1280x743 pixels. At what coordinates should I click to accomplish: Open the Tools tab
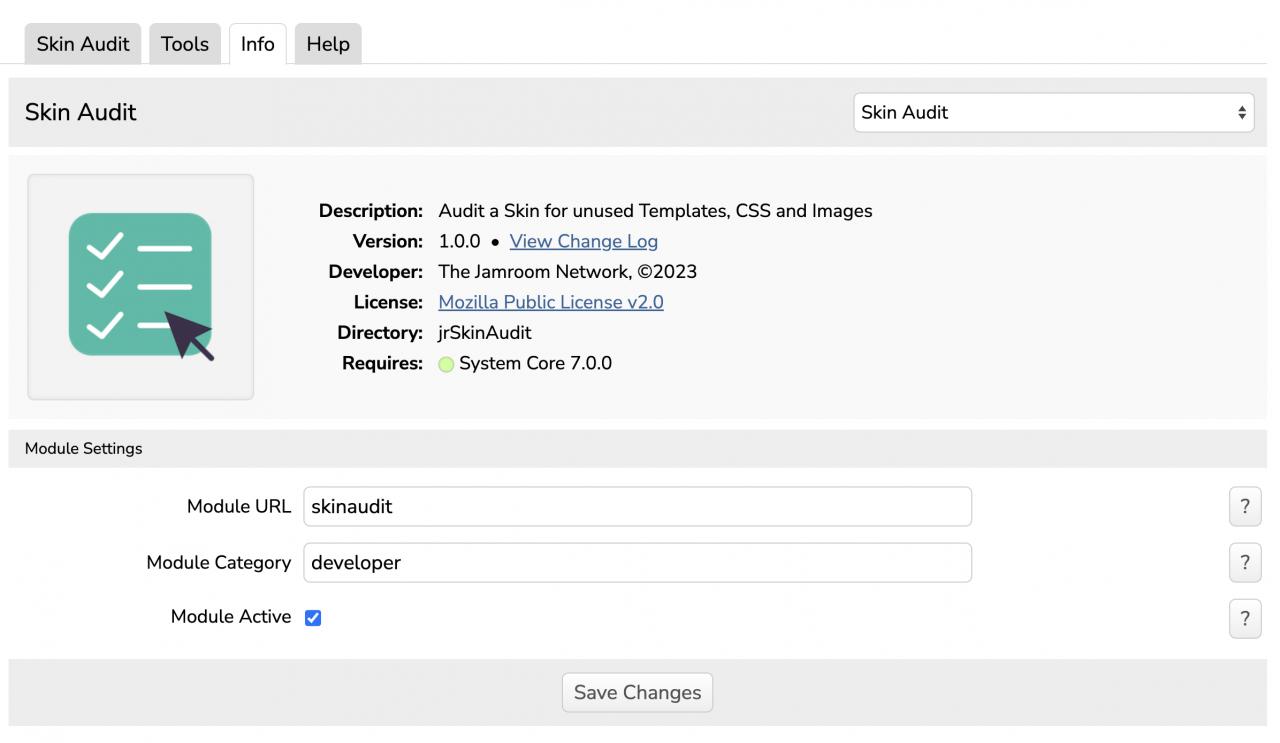coord(185,44)
